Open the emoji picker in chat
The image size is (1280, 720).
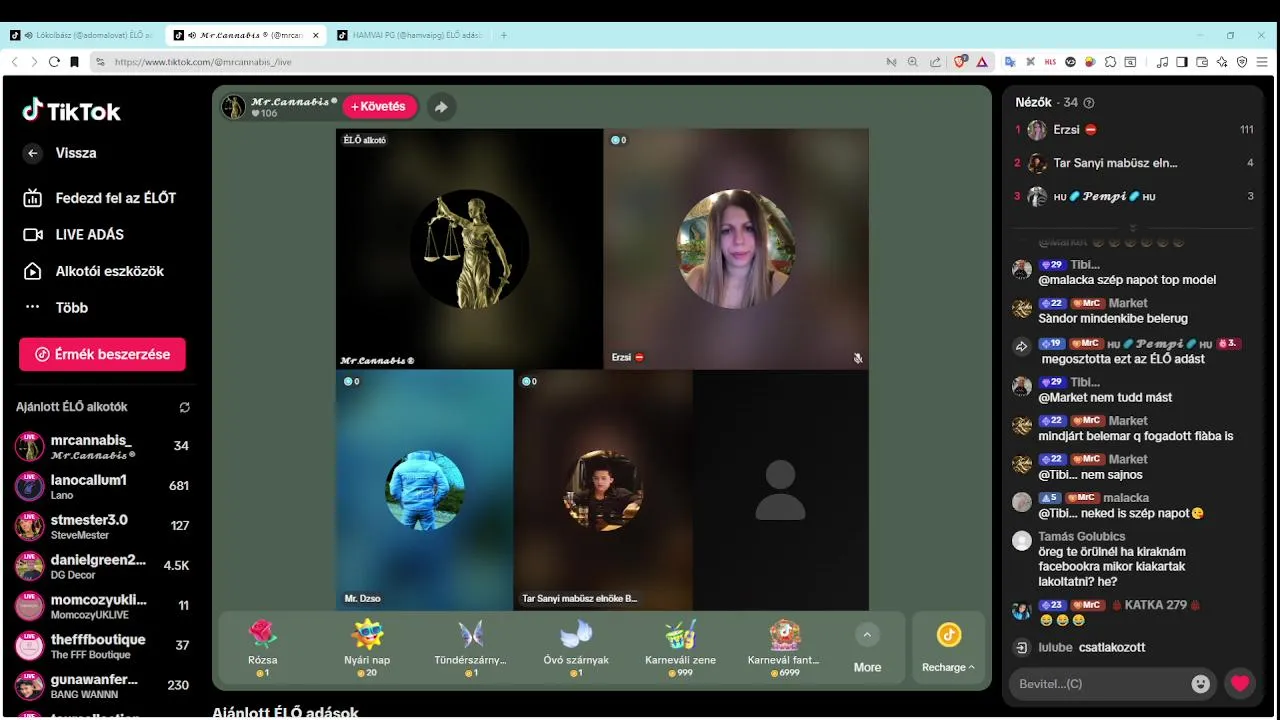tap(1201, 684)
